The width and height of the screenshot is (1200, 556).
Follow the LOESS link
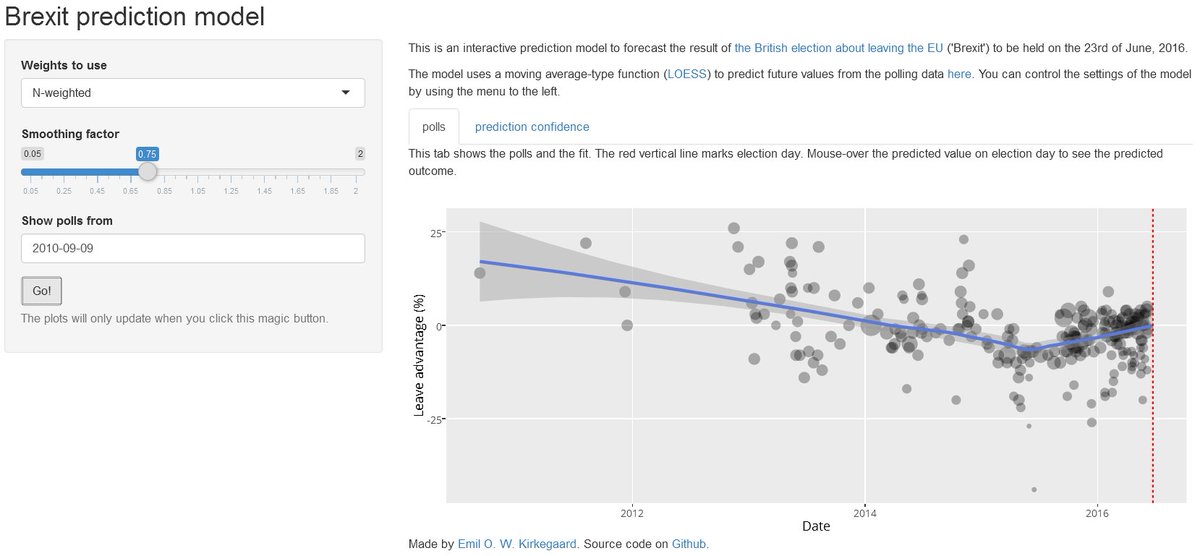click(686, 74)
